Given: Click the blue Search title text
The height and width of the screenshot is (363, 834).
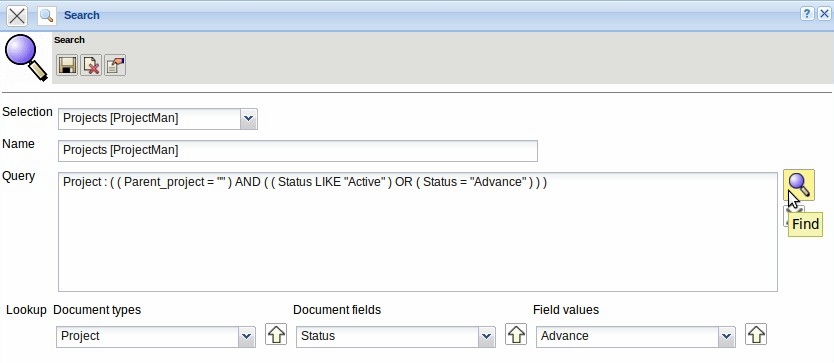Looking at the screenshot, I should [82, 15].
